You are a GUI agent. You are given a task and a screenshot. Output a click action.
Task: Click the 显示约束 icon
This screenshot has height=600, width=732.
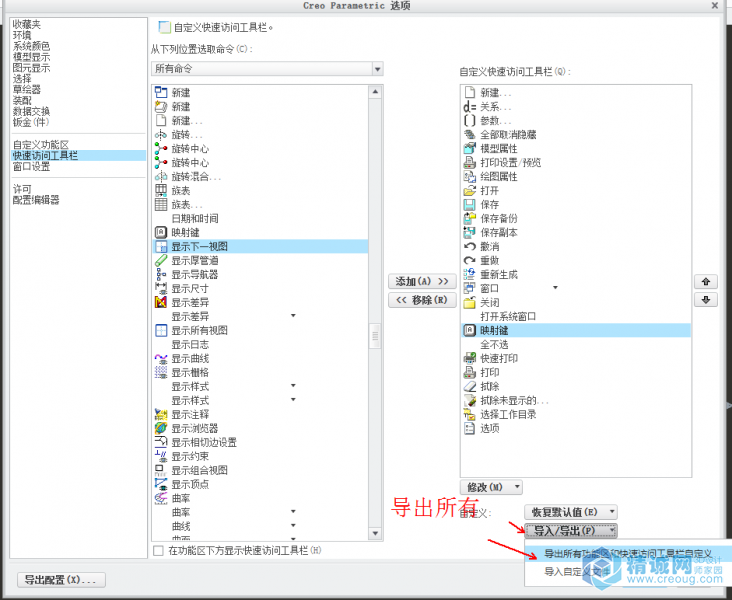pos(161,456)
